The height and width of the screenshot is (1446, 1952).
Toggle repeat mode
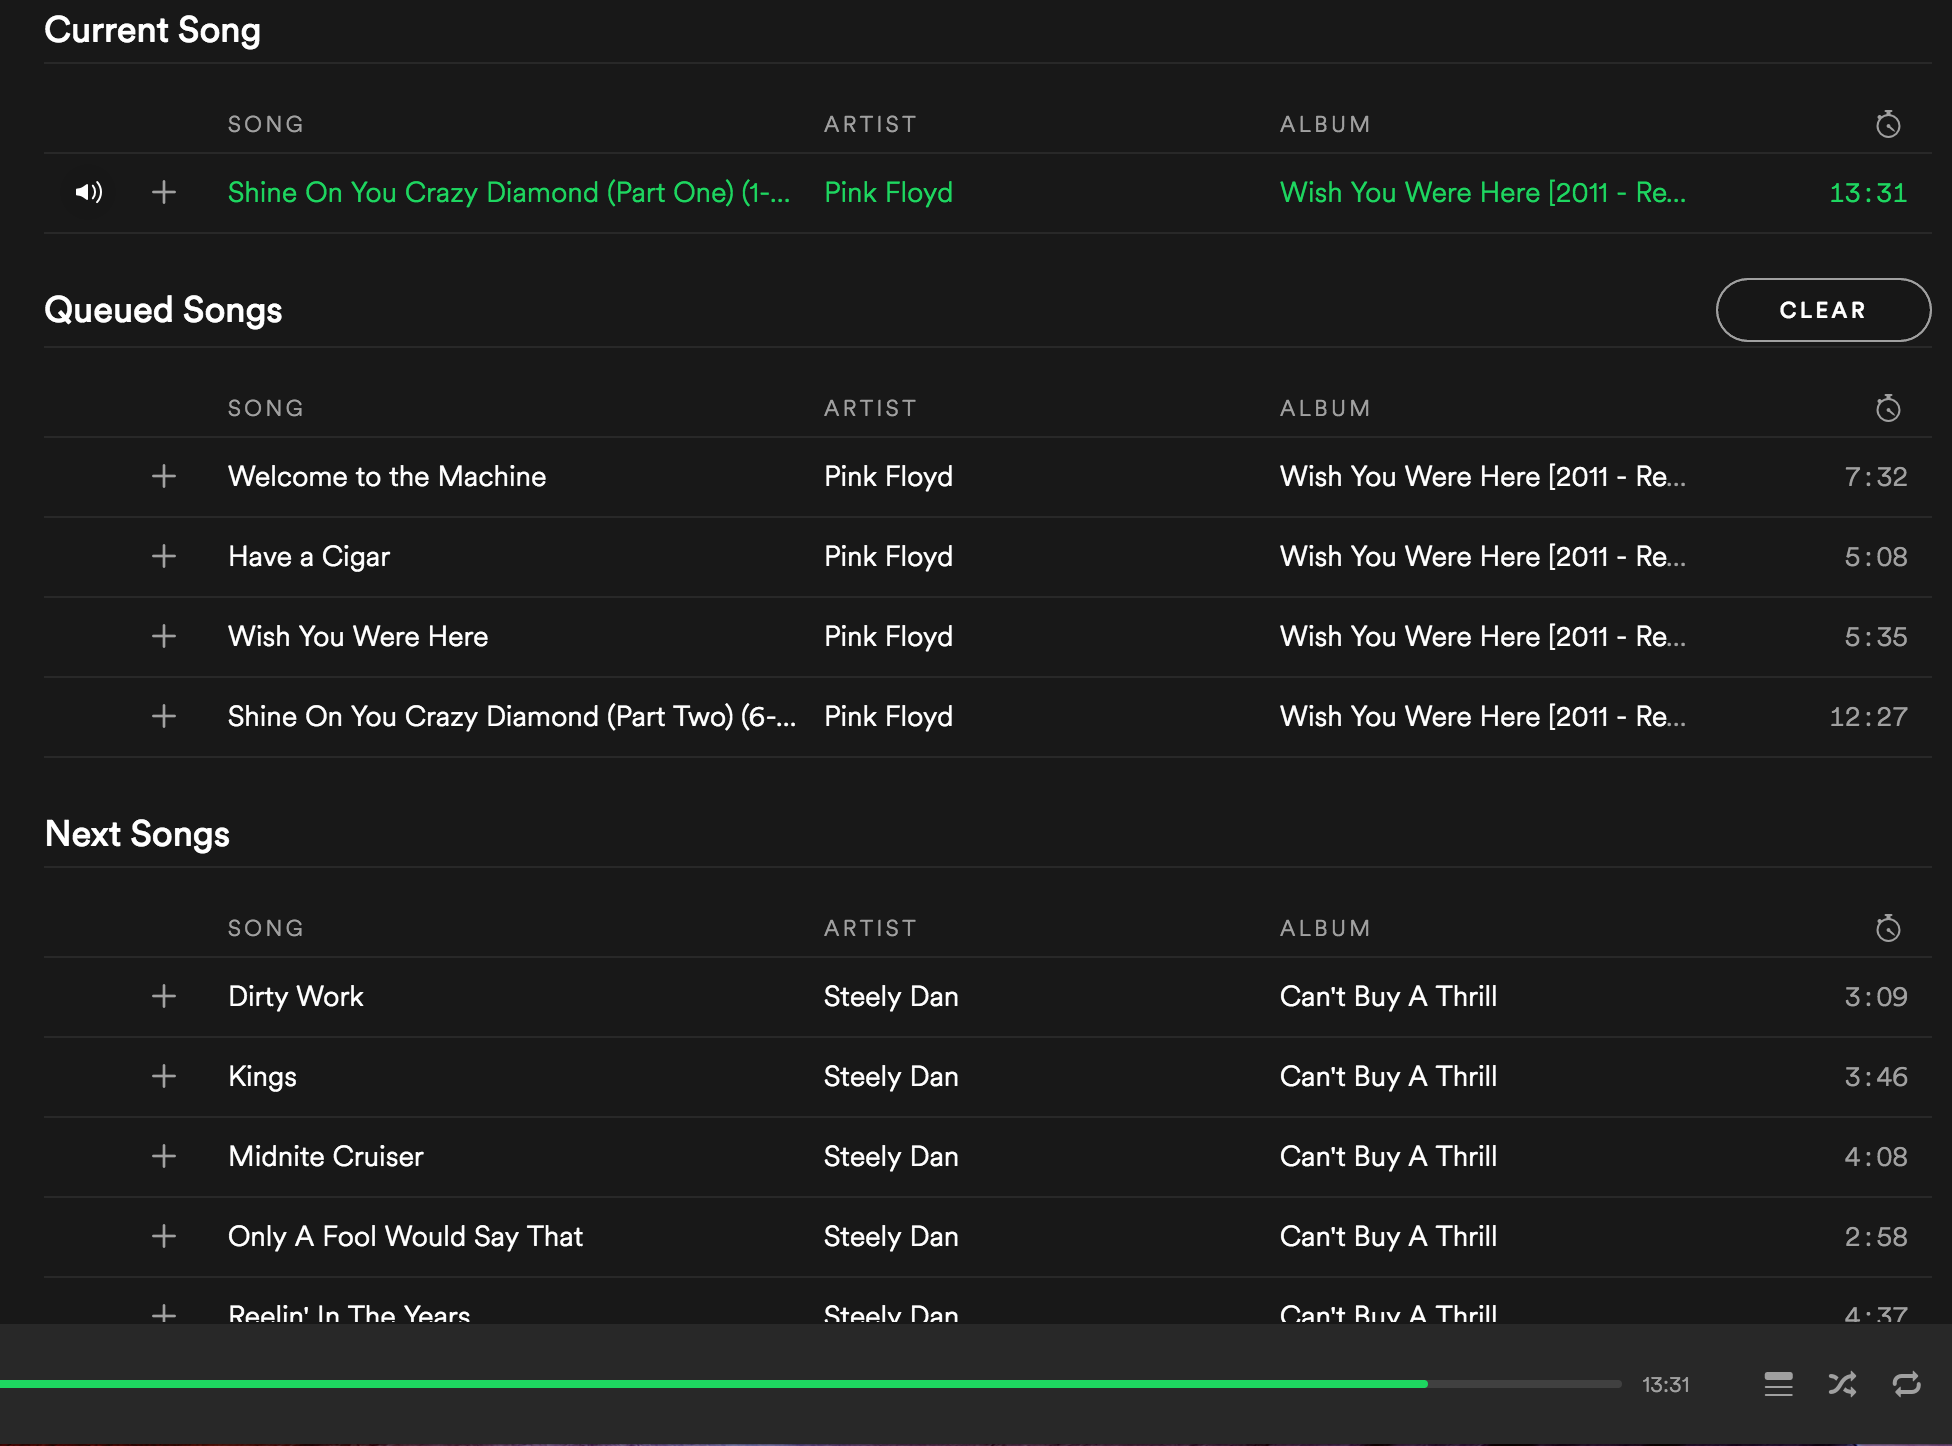pos(1906,1384)
